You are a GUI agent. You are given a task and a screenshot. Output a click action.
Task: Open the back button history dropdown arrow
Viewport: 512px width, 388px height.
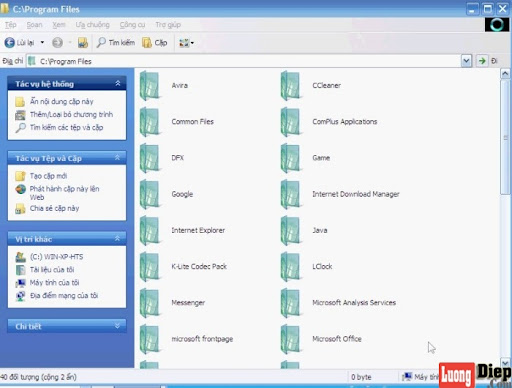(x=42, y=43)
